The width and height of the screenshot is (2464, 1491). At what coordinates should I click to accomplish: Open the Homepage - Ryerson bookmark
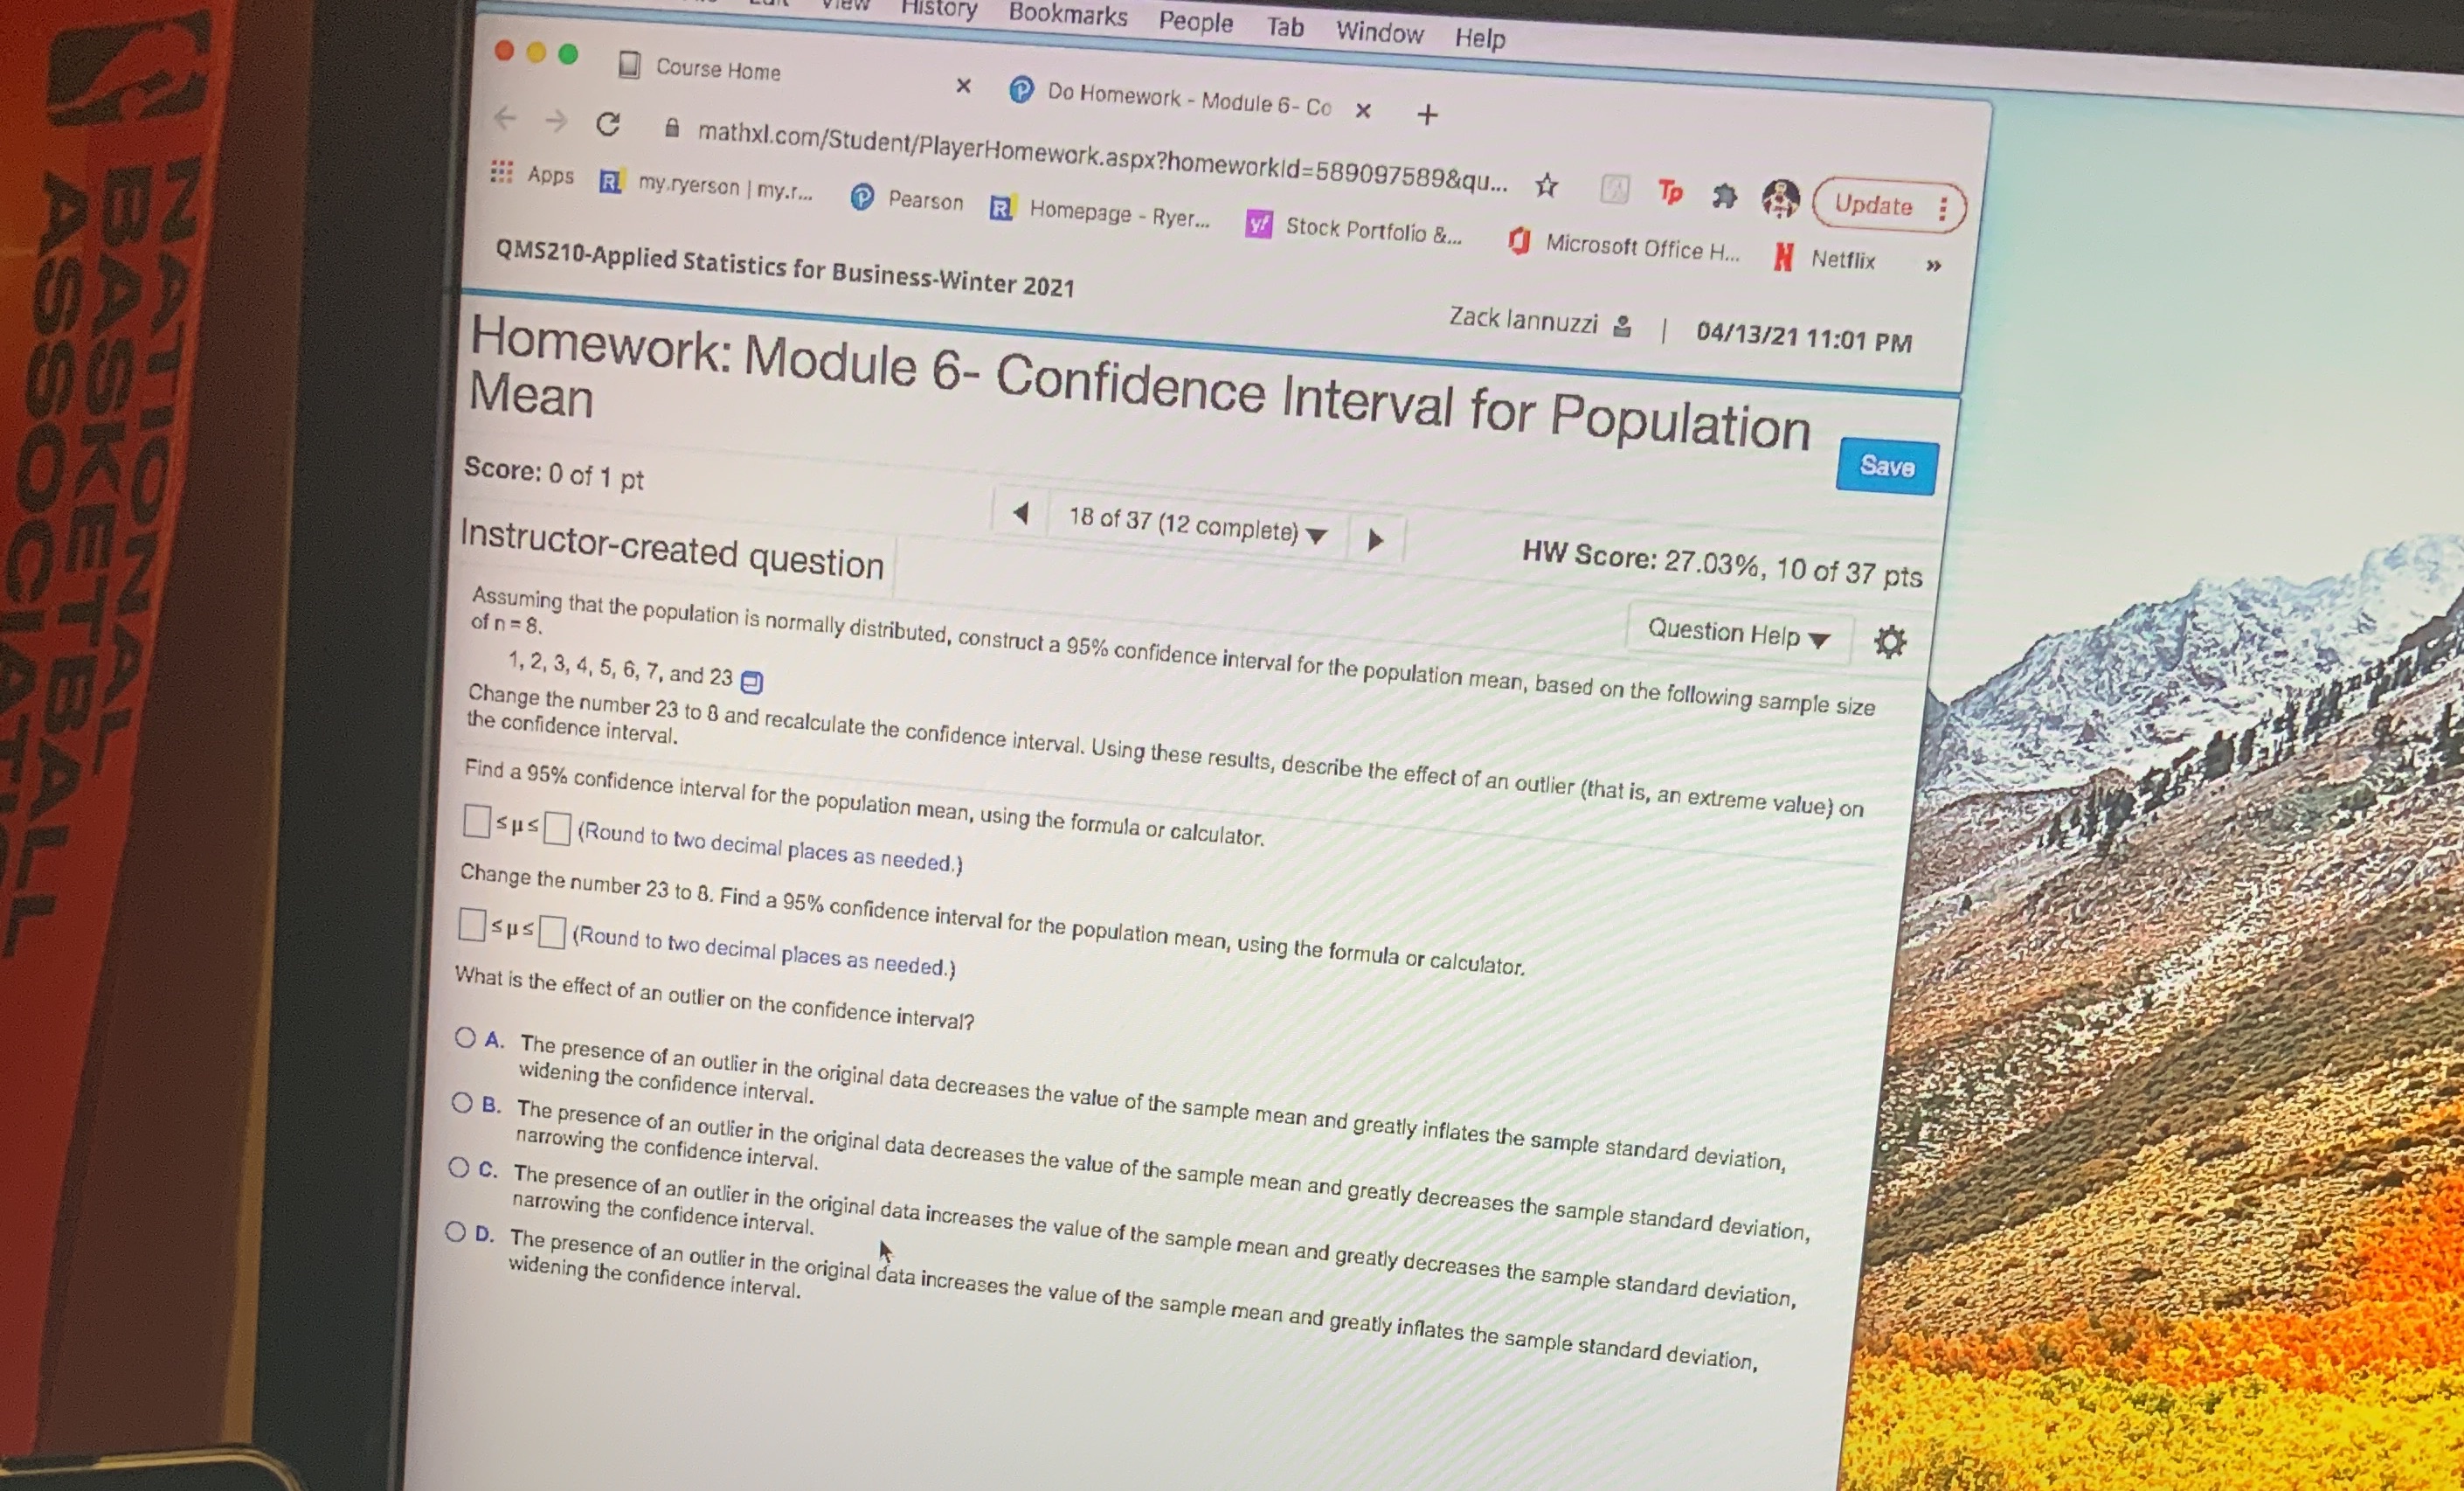click(1099, 212)
